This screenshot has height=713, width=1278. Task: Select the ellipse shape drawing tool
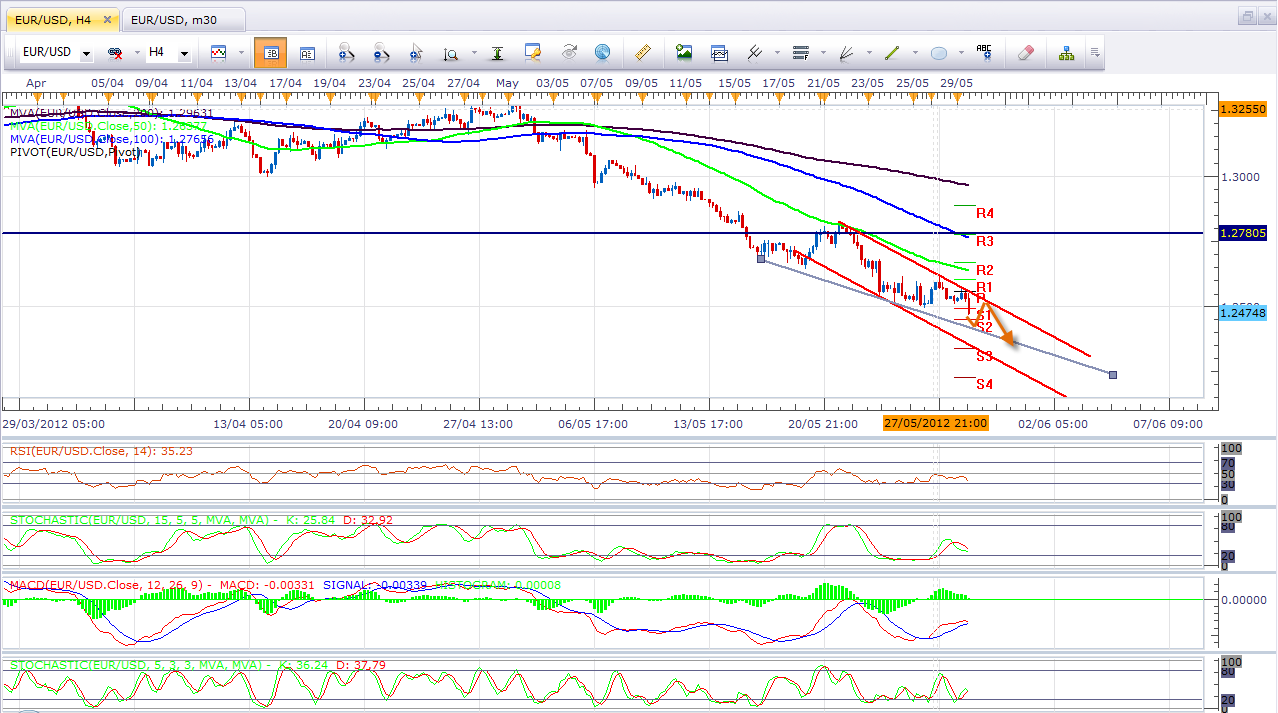(x=939, y=52)
